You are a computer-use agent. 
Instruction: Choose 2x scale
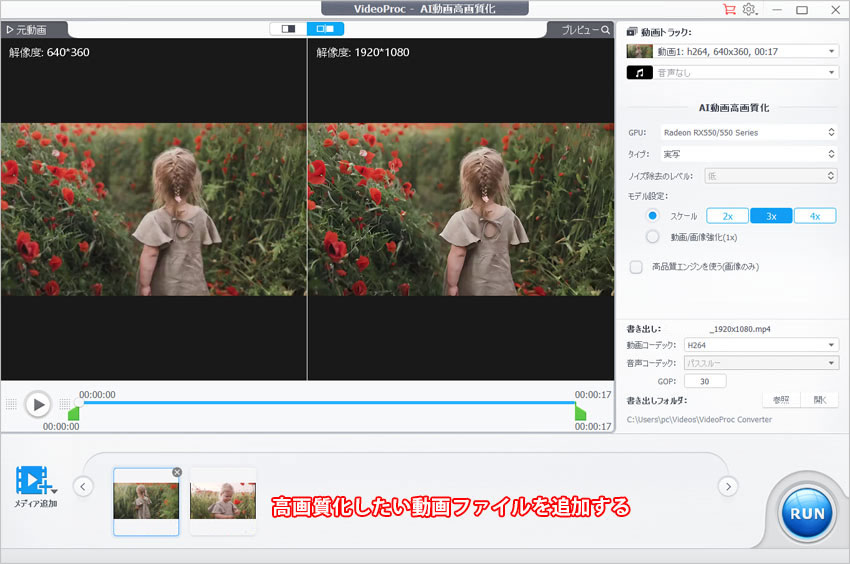click(727, 216)
